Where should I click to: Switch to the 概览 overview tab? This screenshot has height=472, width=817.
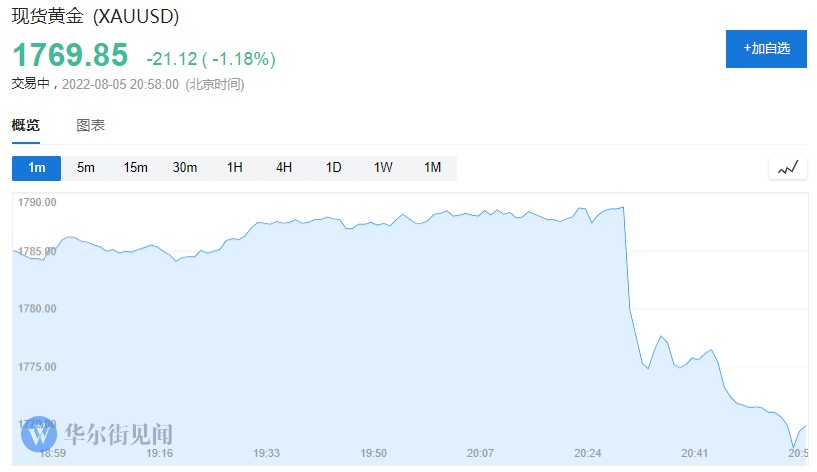click(x=26, y=126)
